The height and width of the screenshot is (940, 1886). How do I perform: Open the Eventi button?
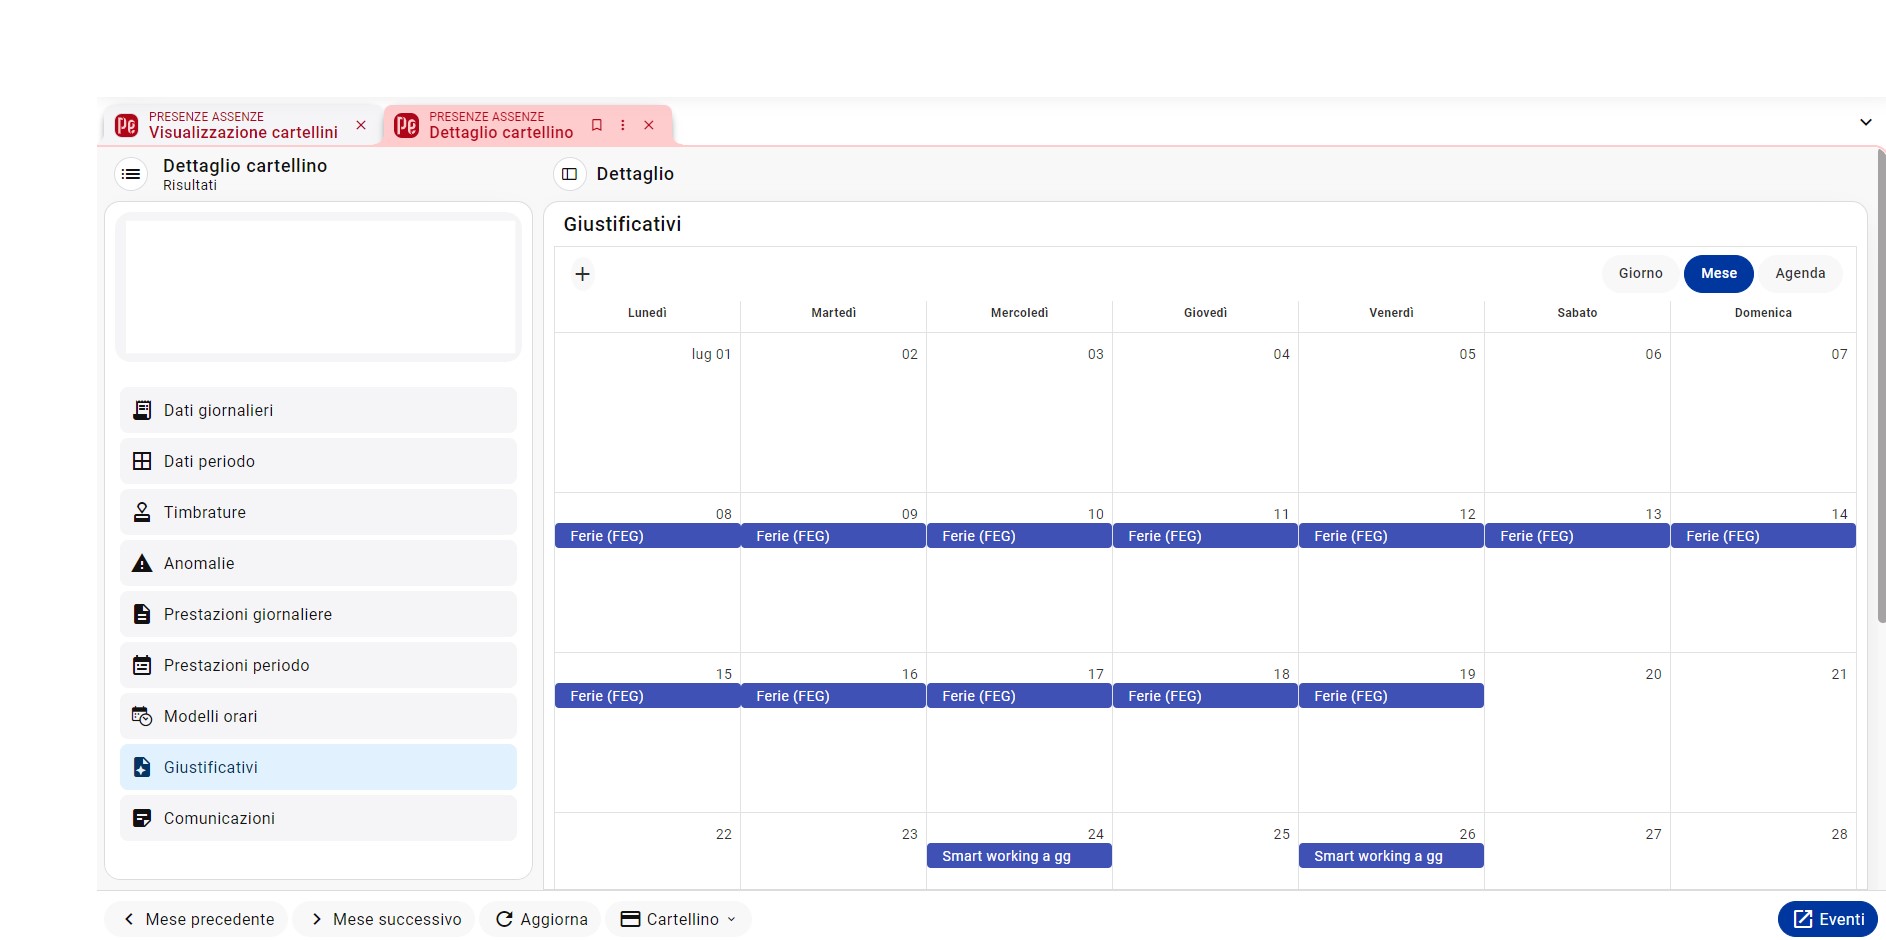[x=1827, y=919]
